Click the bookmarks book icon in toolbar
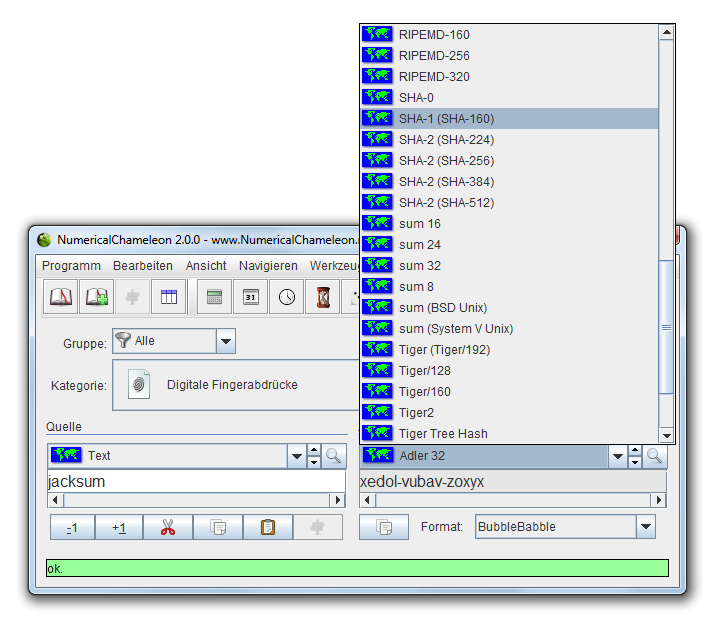712x625 pixels. (62, 297)
